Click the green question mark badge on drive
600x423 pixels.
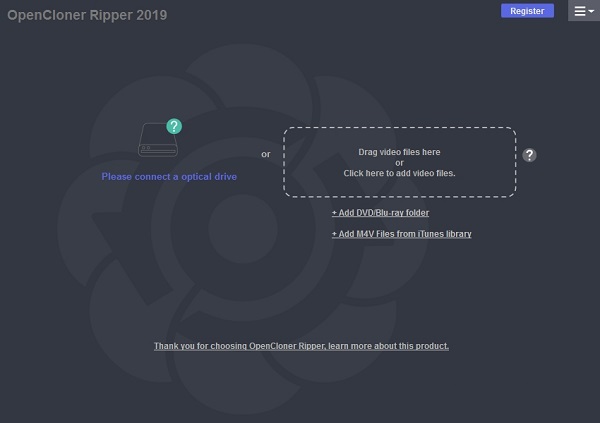pos(174,126)
